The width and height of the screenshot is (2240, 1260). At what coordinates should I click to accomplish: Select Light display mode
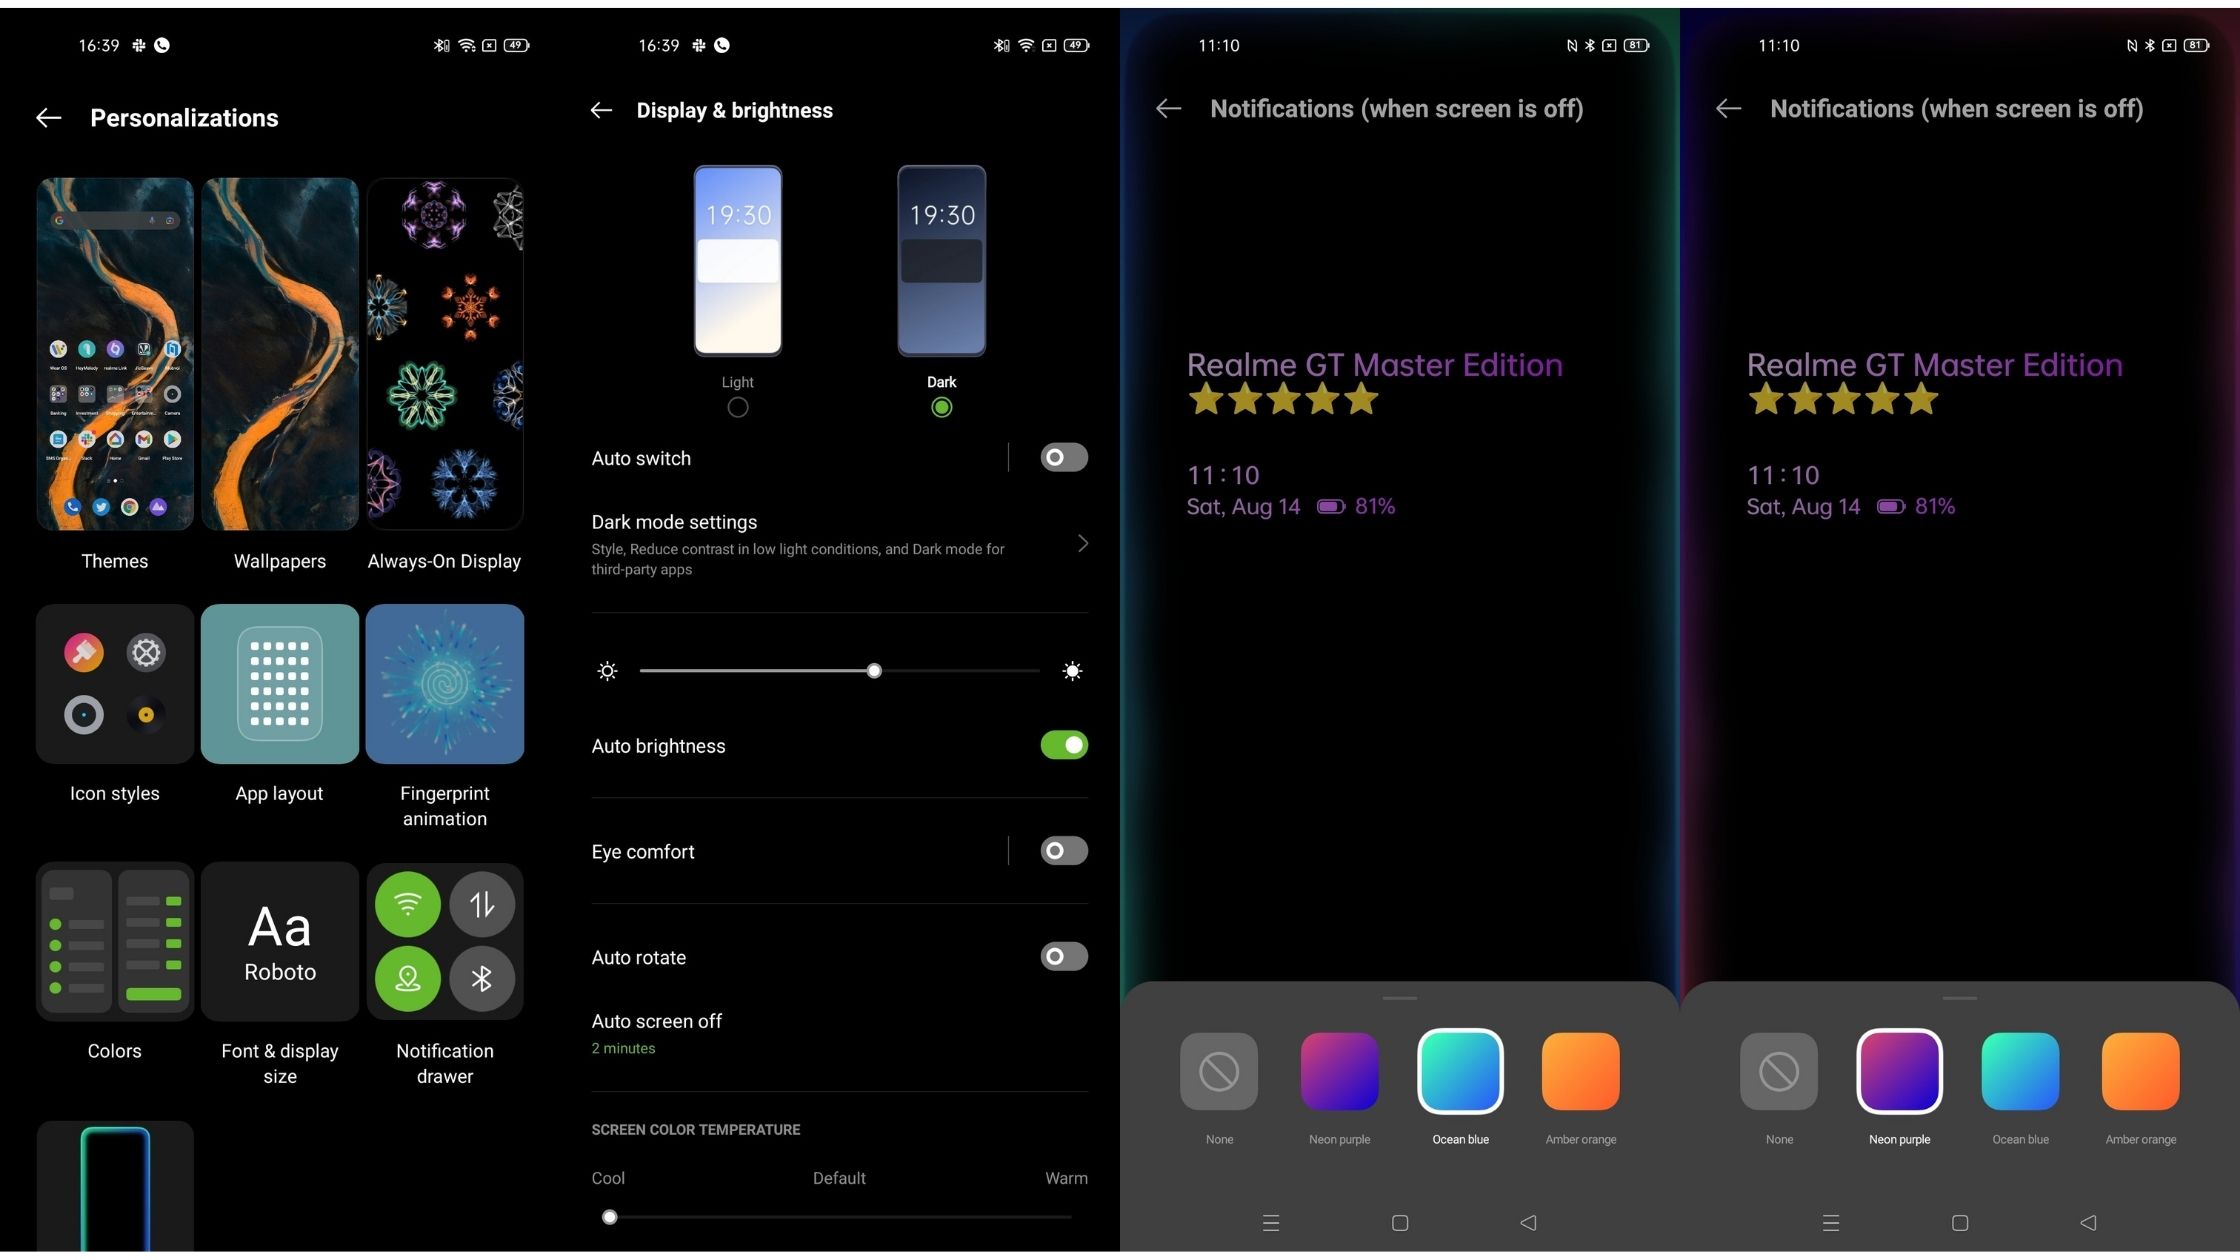(x=737, y=406)
